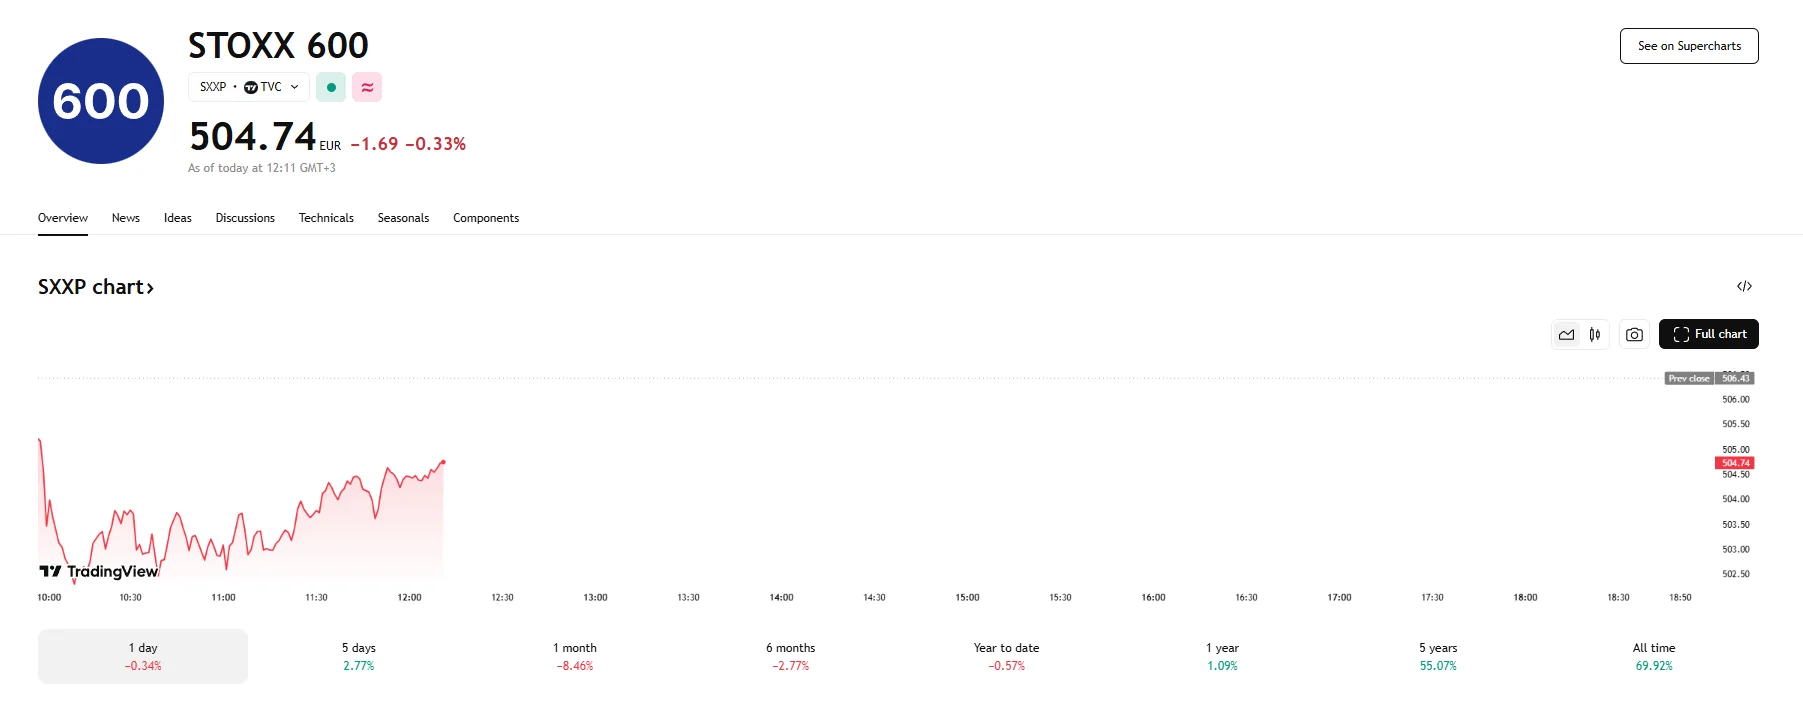This screenshot has height=701, width=1803.
Task: Switch to the Components tab
Action: (486, 218)
